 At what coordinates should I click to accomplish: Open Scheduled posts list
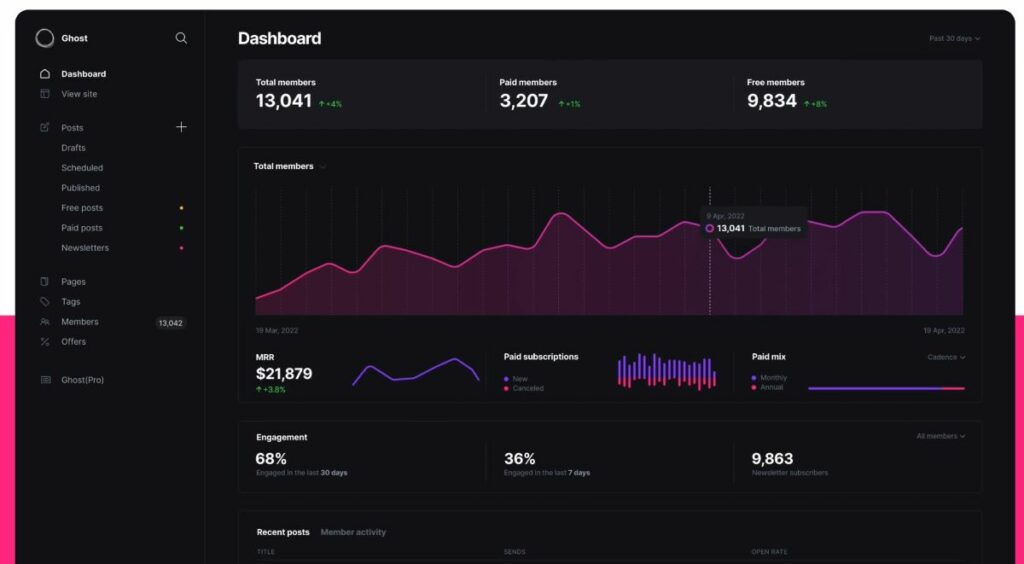coord(82,168)
